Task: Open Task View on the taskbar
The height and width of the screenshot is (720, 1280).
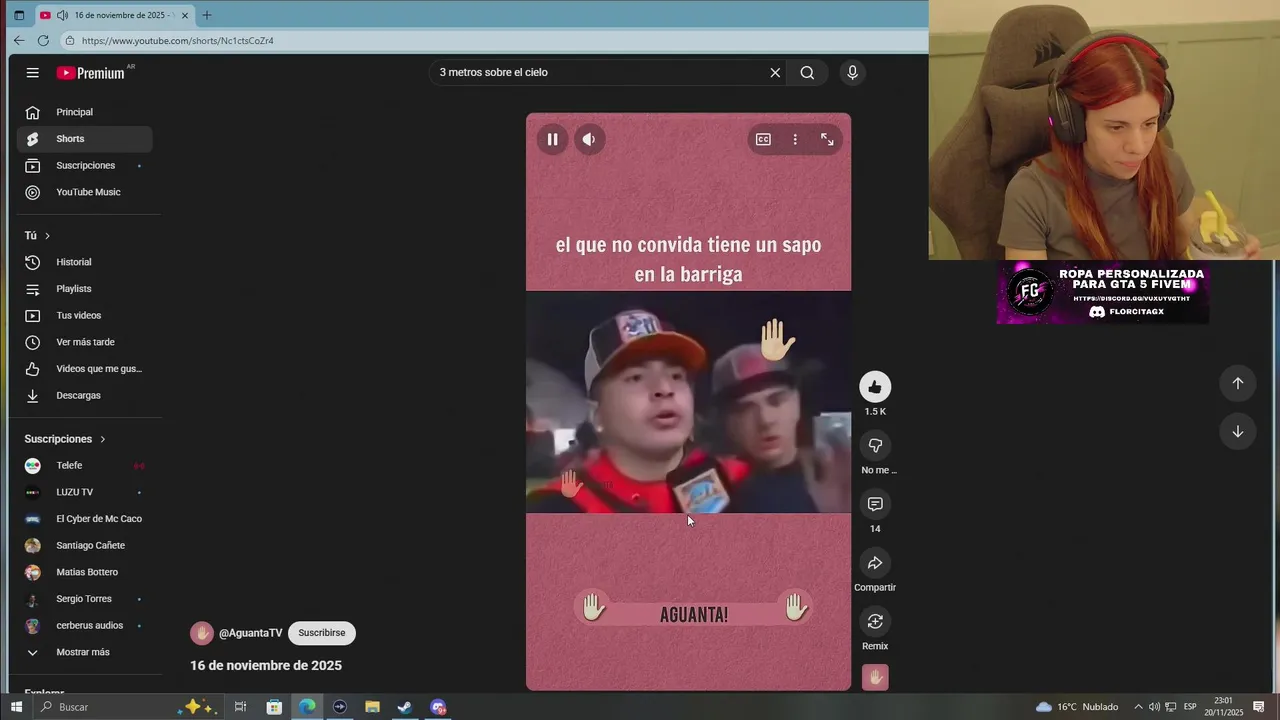Action: click(241, 707)
